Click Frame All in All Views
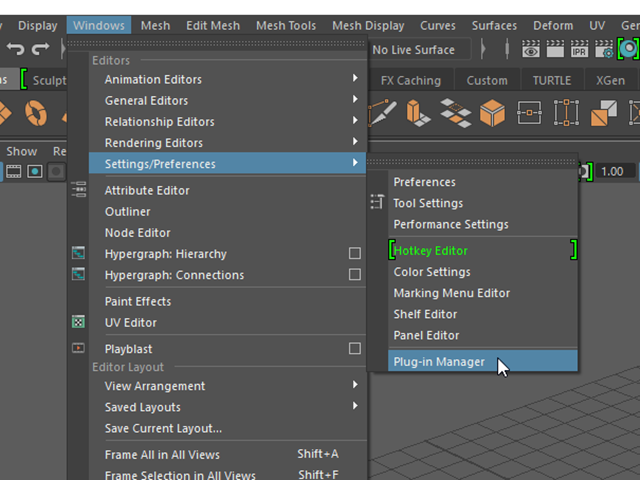640x480 pixels. point(227,454)
